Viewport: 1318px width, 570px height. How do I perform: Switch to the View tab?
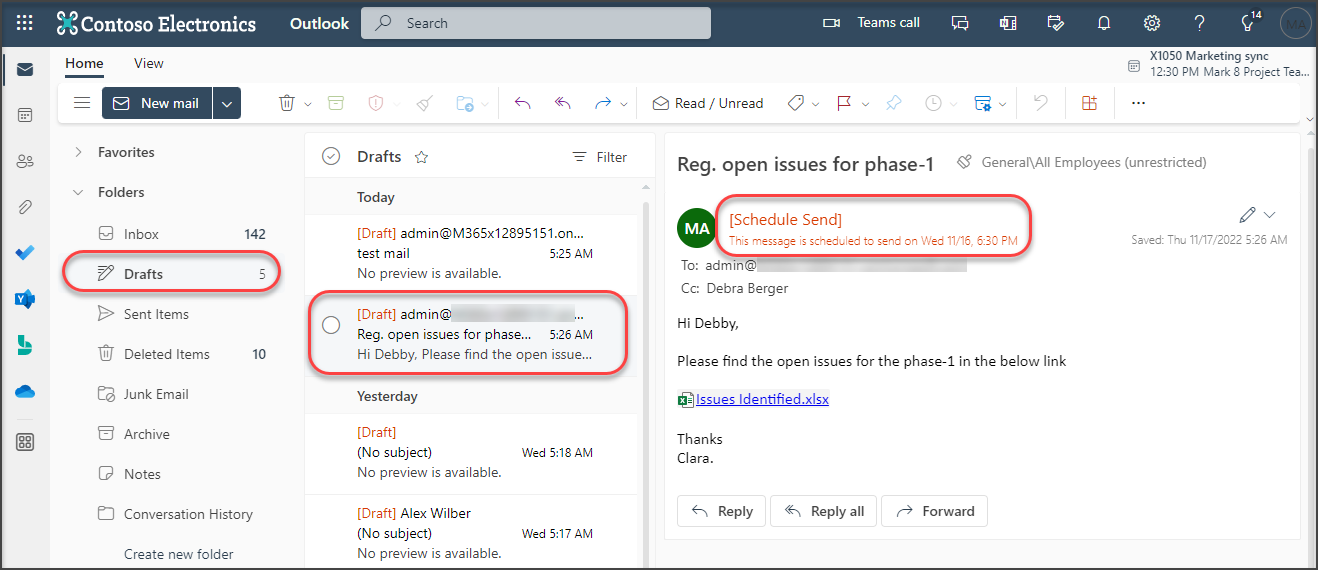(148, 63)
